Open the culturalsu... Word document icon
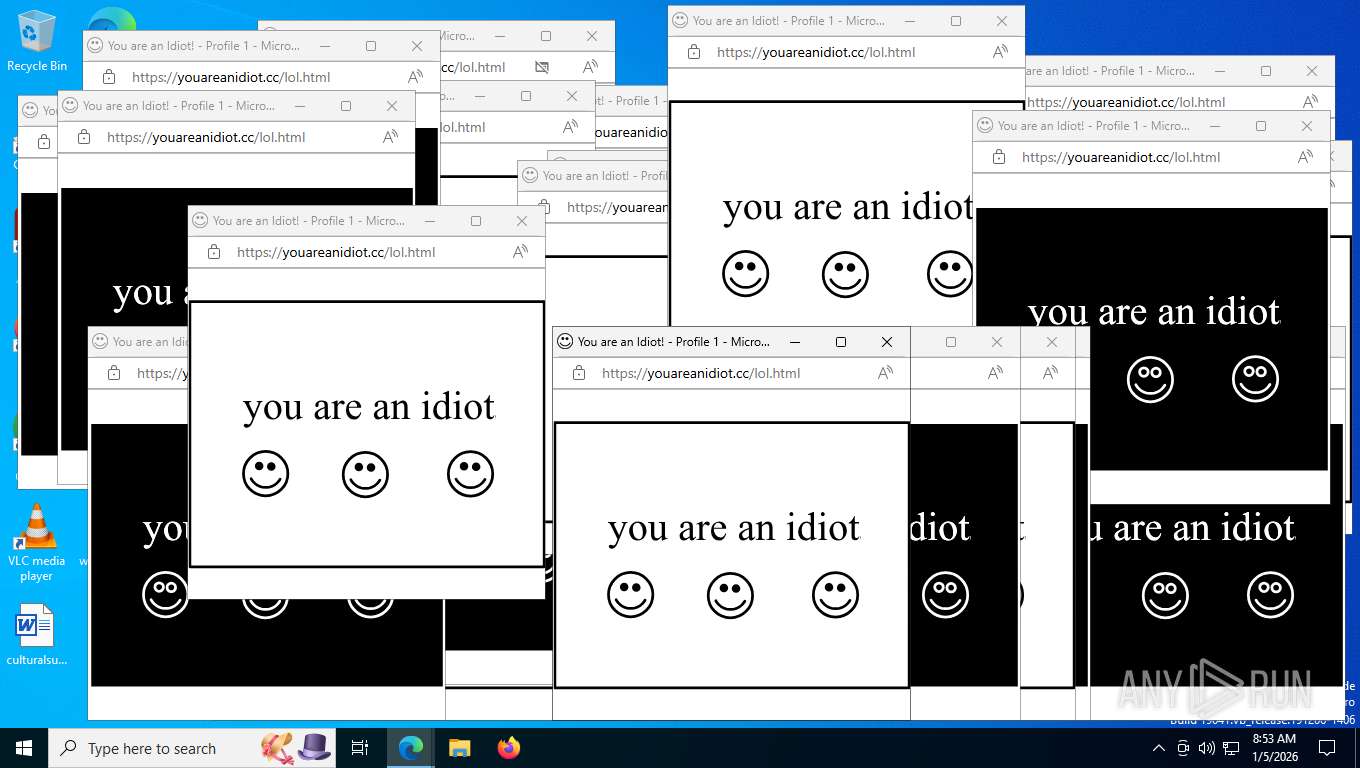The height and width of the screenshot is (768, 1360). coord(37,635)
